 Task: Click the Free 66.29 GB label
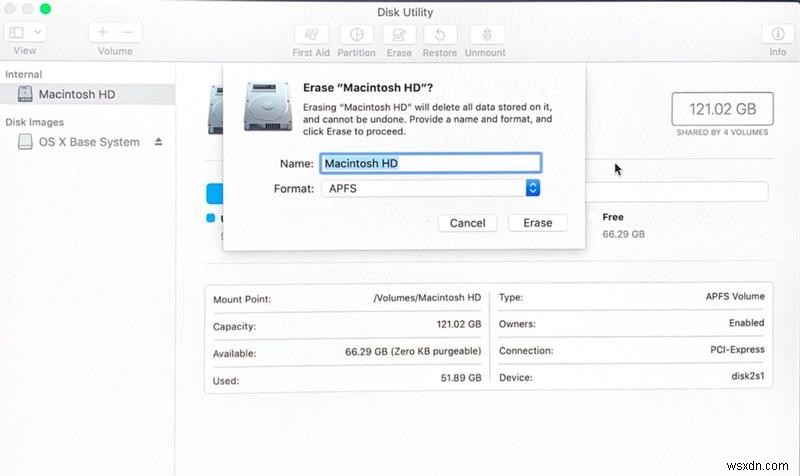623,226
